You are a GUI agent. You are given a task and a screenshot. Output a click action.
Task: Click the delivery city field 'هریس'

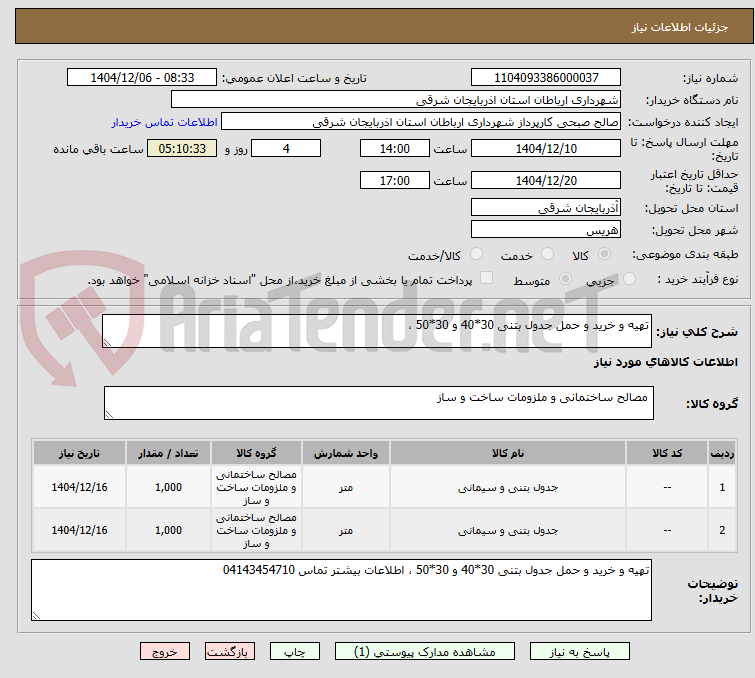click(x=546, y=229)
